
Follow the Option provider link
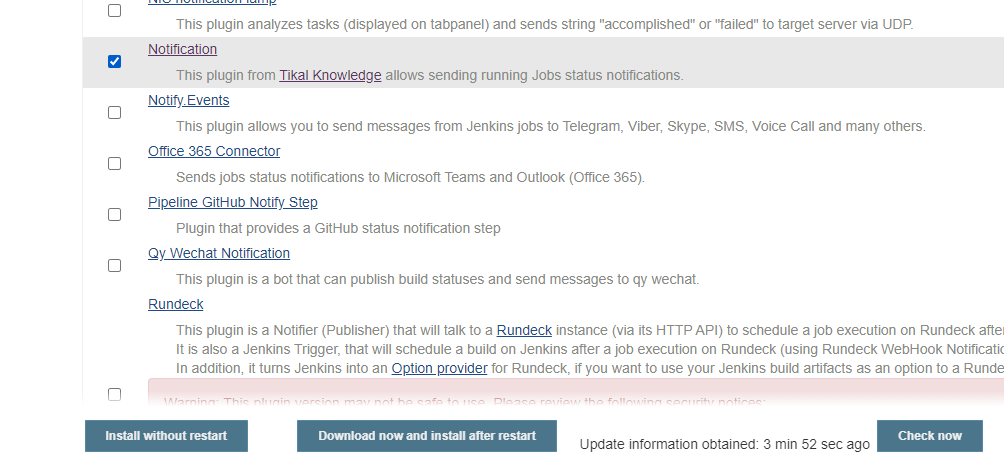click(439, 368)
